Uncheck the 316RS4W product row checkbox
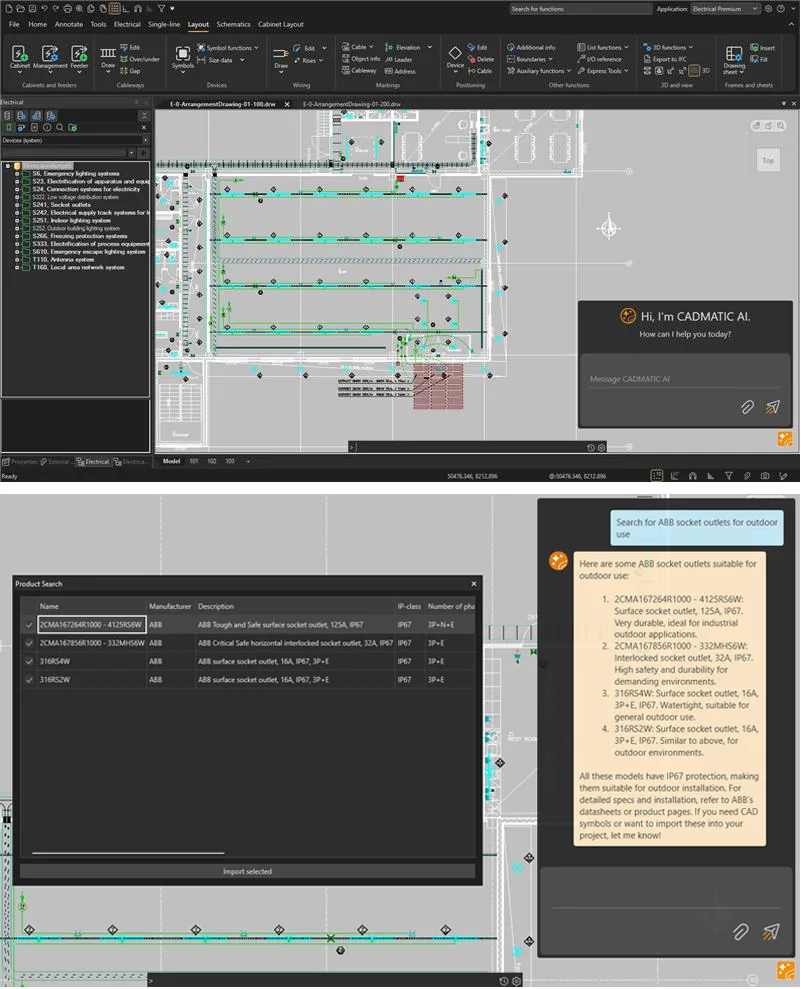This screenshot has width=801, height=989. [x=29, y=661]
